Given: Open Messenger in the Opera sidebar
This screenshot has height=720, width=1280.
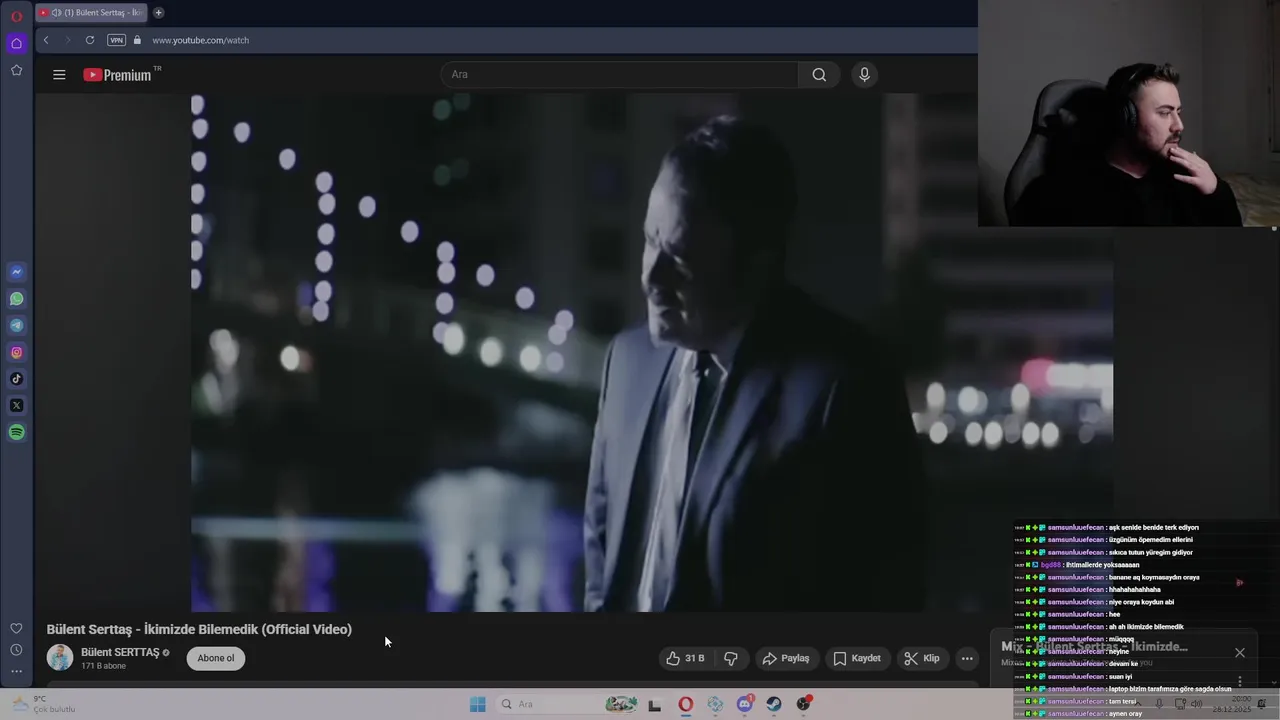Looking at the screenshot, I should (16, 272).
